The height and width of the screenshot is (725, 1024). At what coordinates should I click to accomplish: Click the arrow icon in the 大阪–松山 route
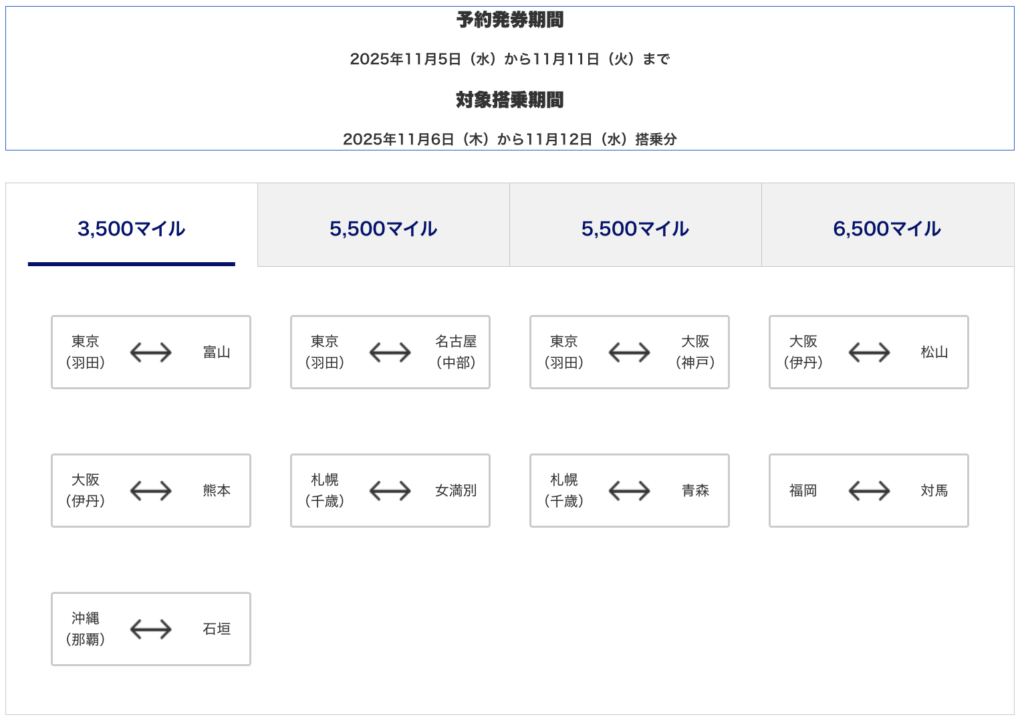pyautogui.click(x=868, y=352)
